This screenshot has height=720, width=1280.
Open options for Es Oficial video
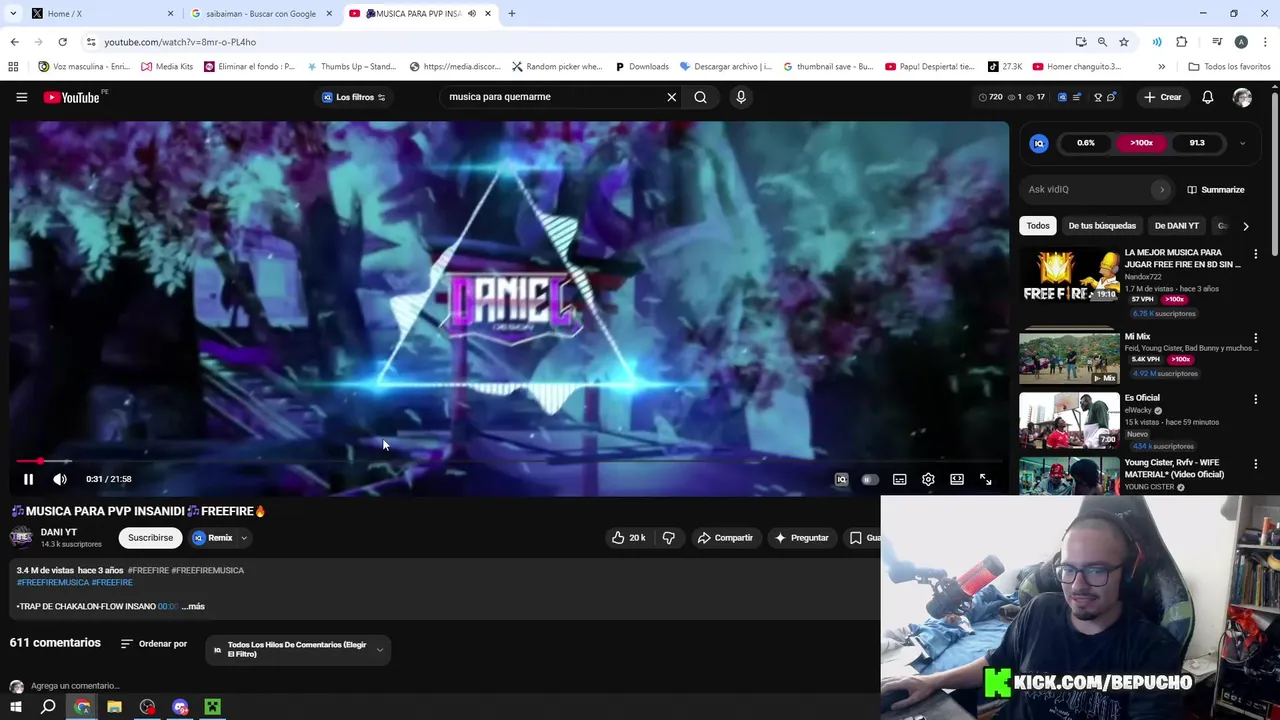coord(1255,399)
